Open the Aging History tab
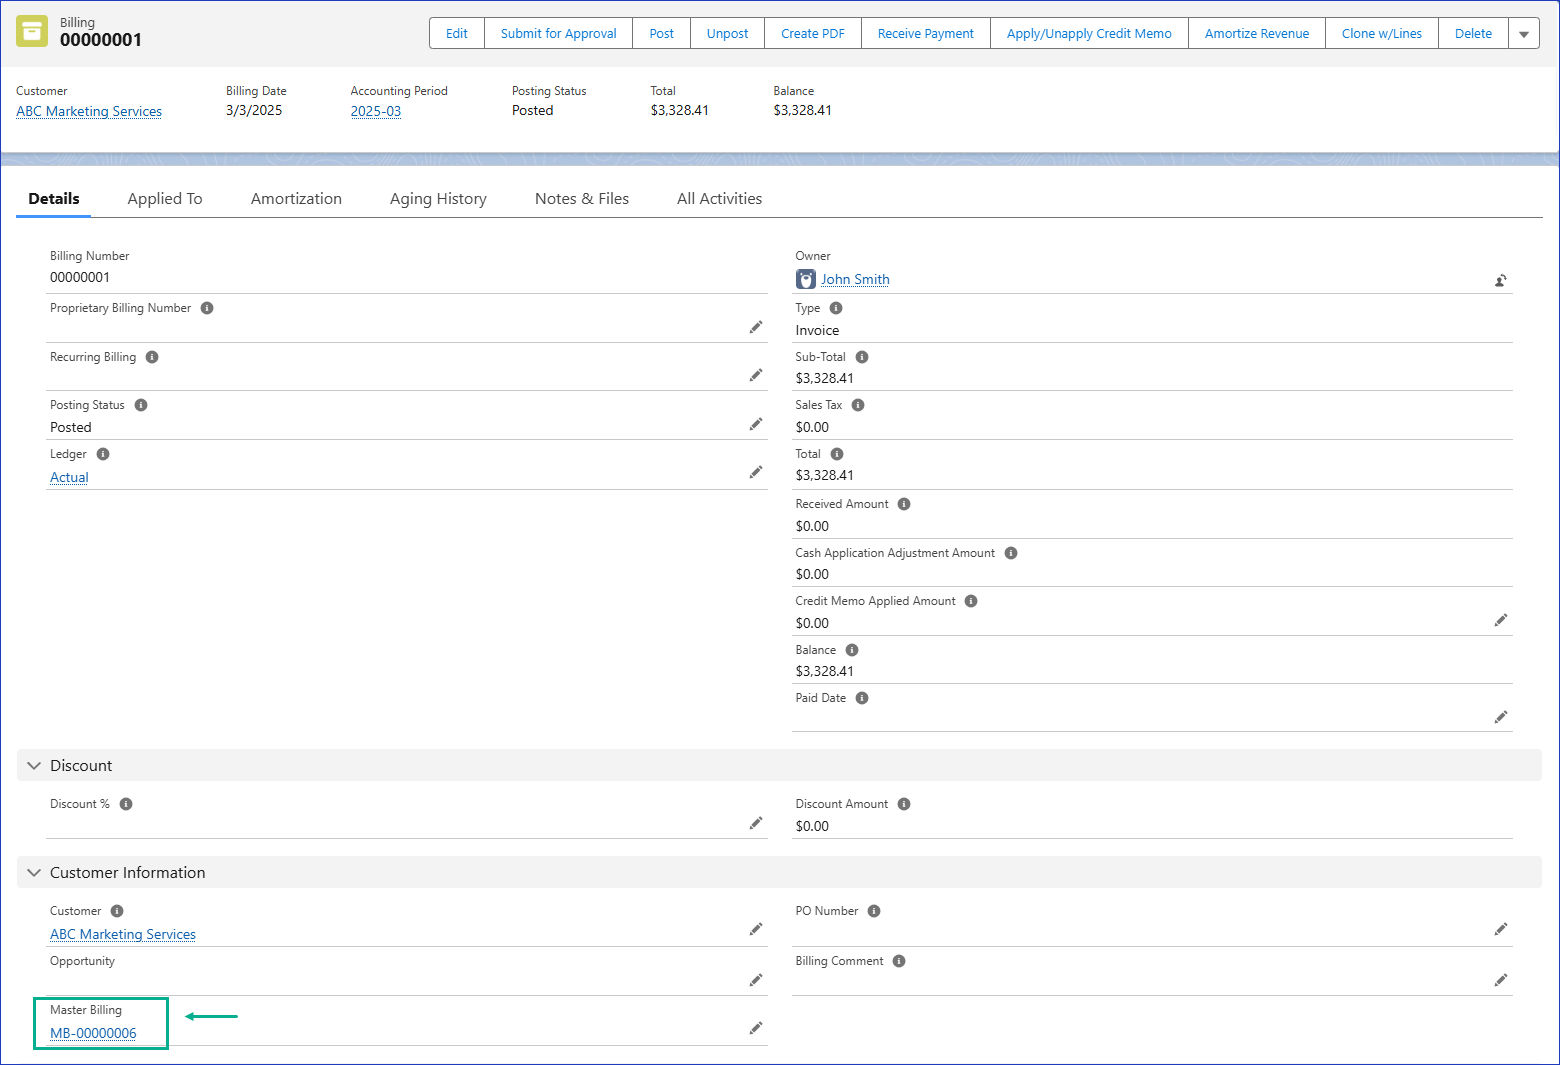1560x1065 pixels. pos(438,199)
